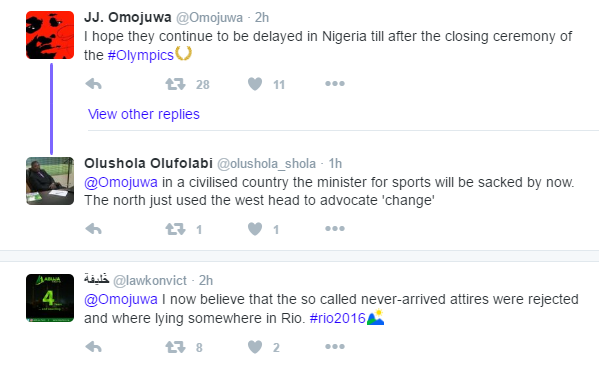Screen dimensions: 599x365
Task: Open the @olushola_shola handle
Action: [266, 164]
